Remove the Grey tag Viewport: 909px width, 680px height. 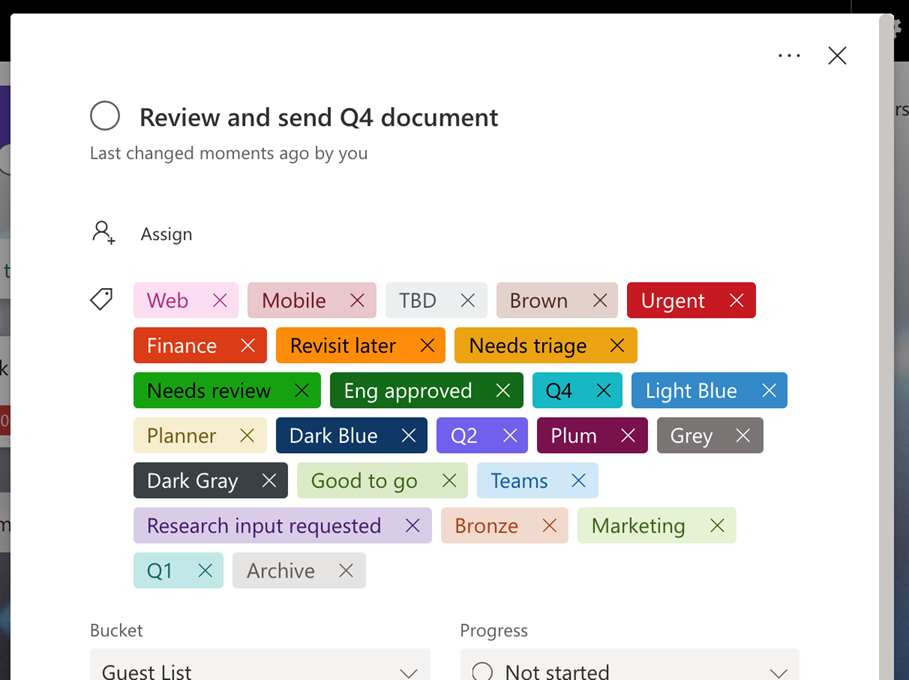[x=742, y=435]
